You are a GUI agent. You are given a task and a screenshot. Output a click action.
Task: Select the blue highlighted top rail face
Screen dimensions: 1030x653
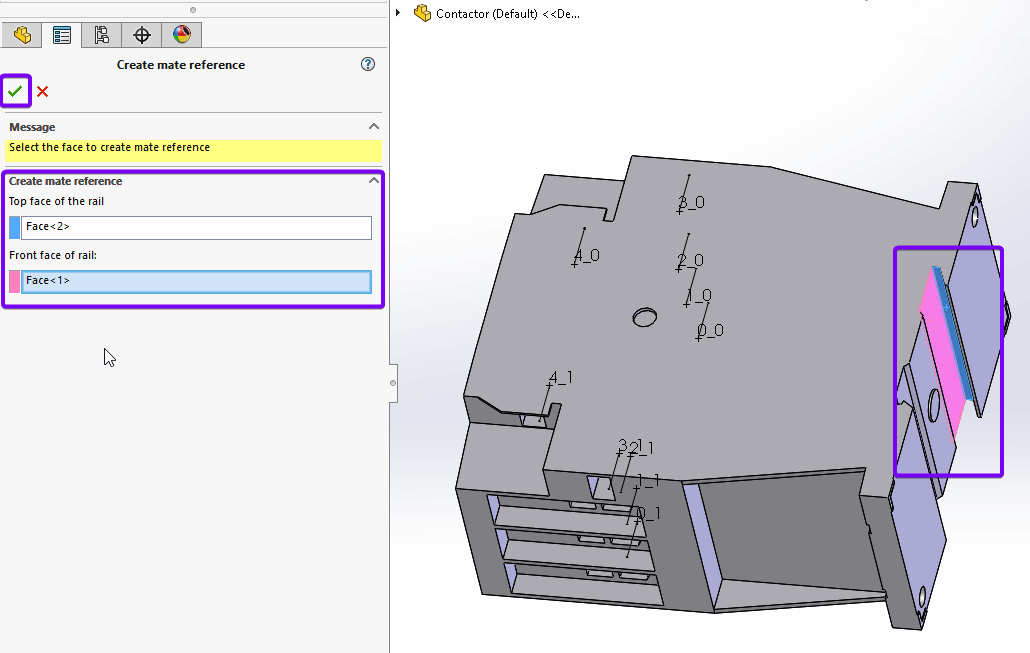click(x=953, y=336)
